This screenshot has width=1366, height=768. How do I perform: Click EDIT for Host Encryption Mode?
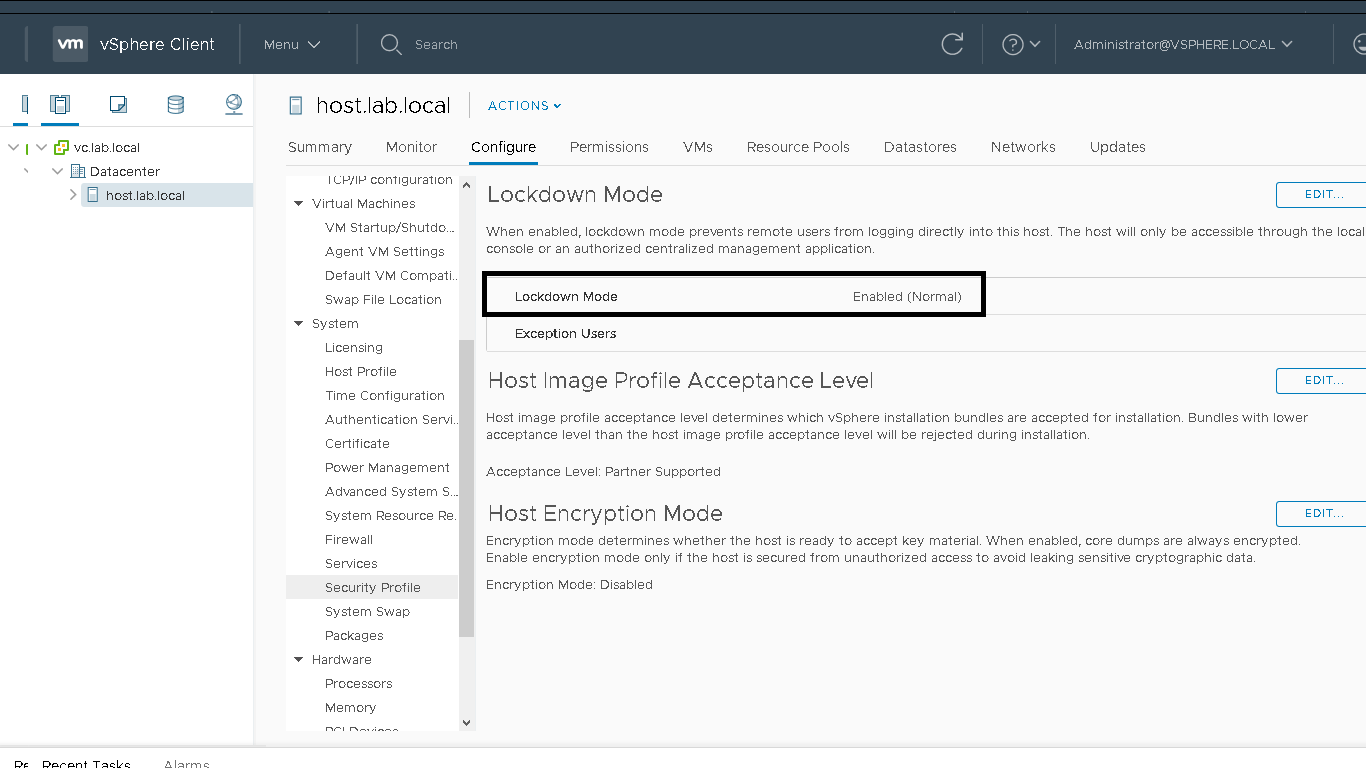(1322, 513)
